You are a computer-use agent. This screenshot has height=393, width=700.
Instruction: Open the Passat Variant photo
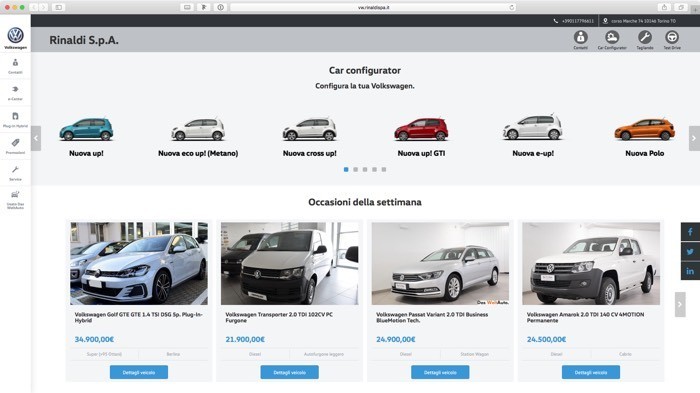[x=440, y=263]
